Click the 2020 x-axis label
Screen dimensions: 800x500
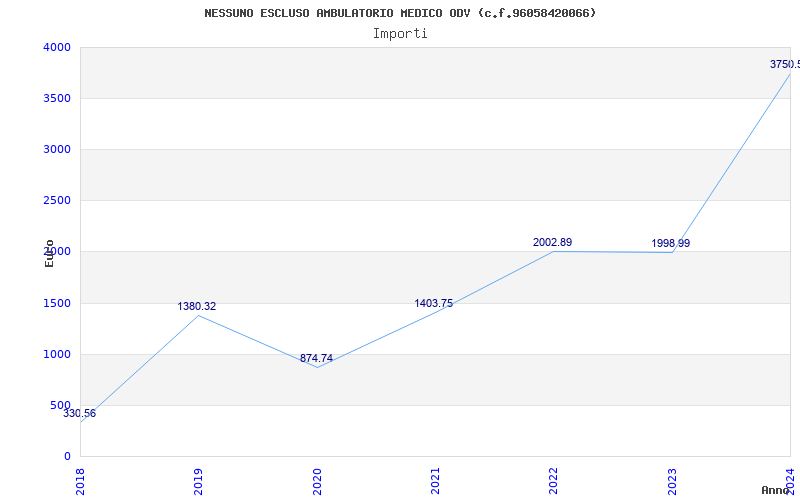(x=317, y=482)
